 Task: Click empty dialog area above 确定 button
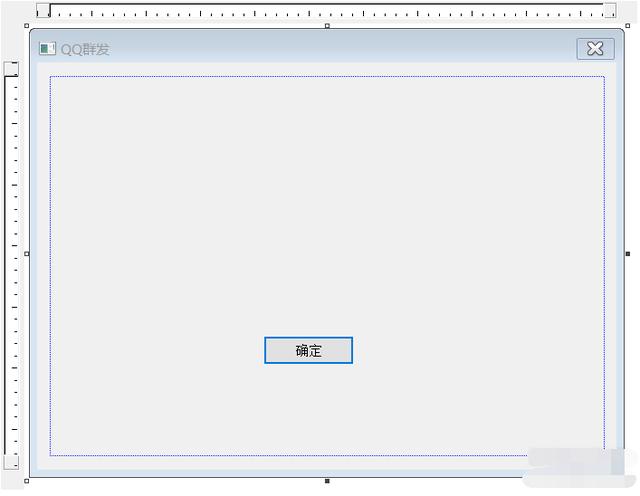pos(308,204)
